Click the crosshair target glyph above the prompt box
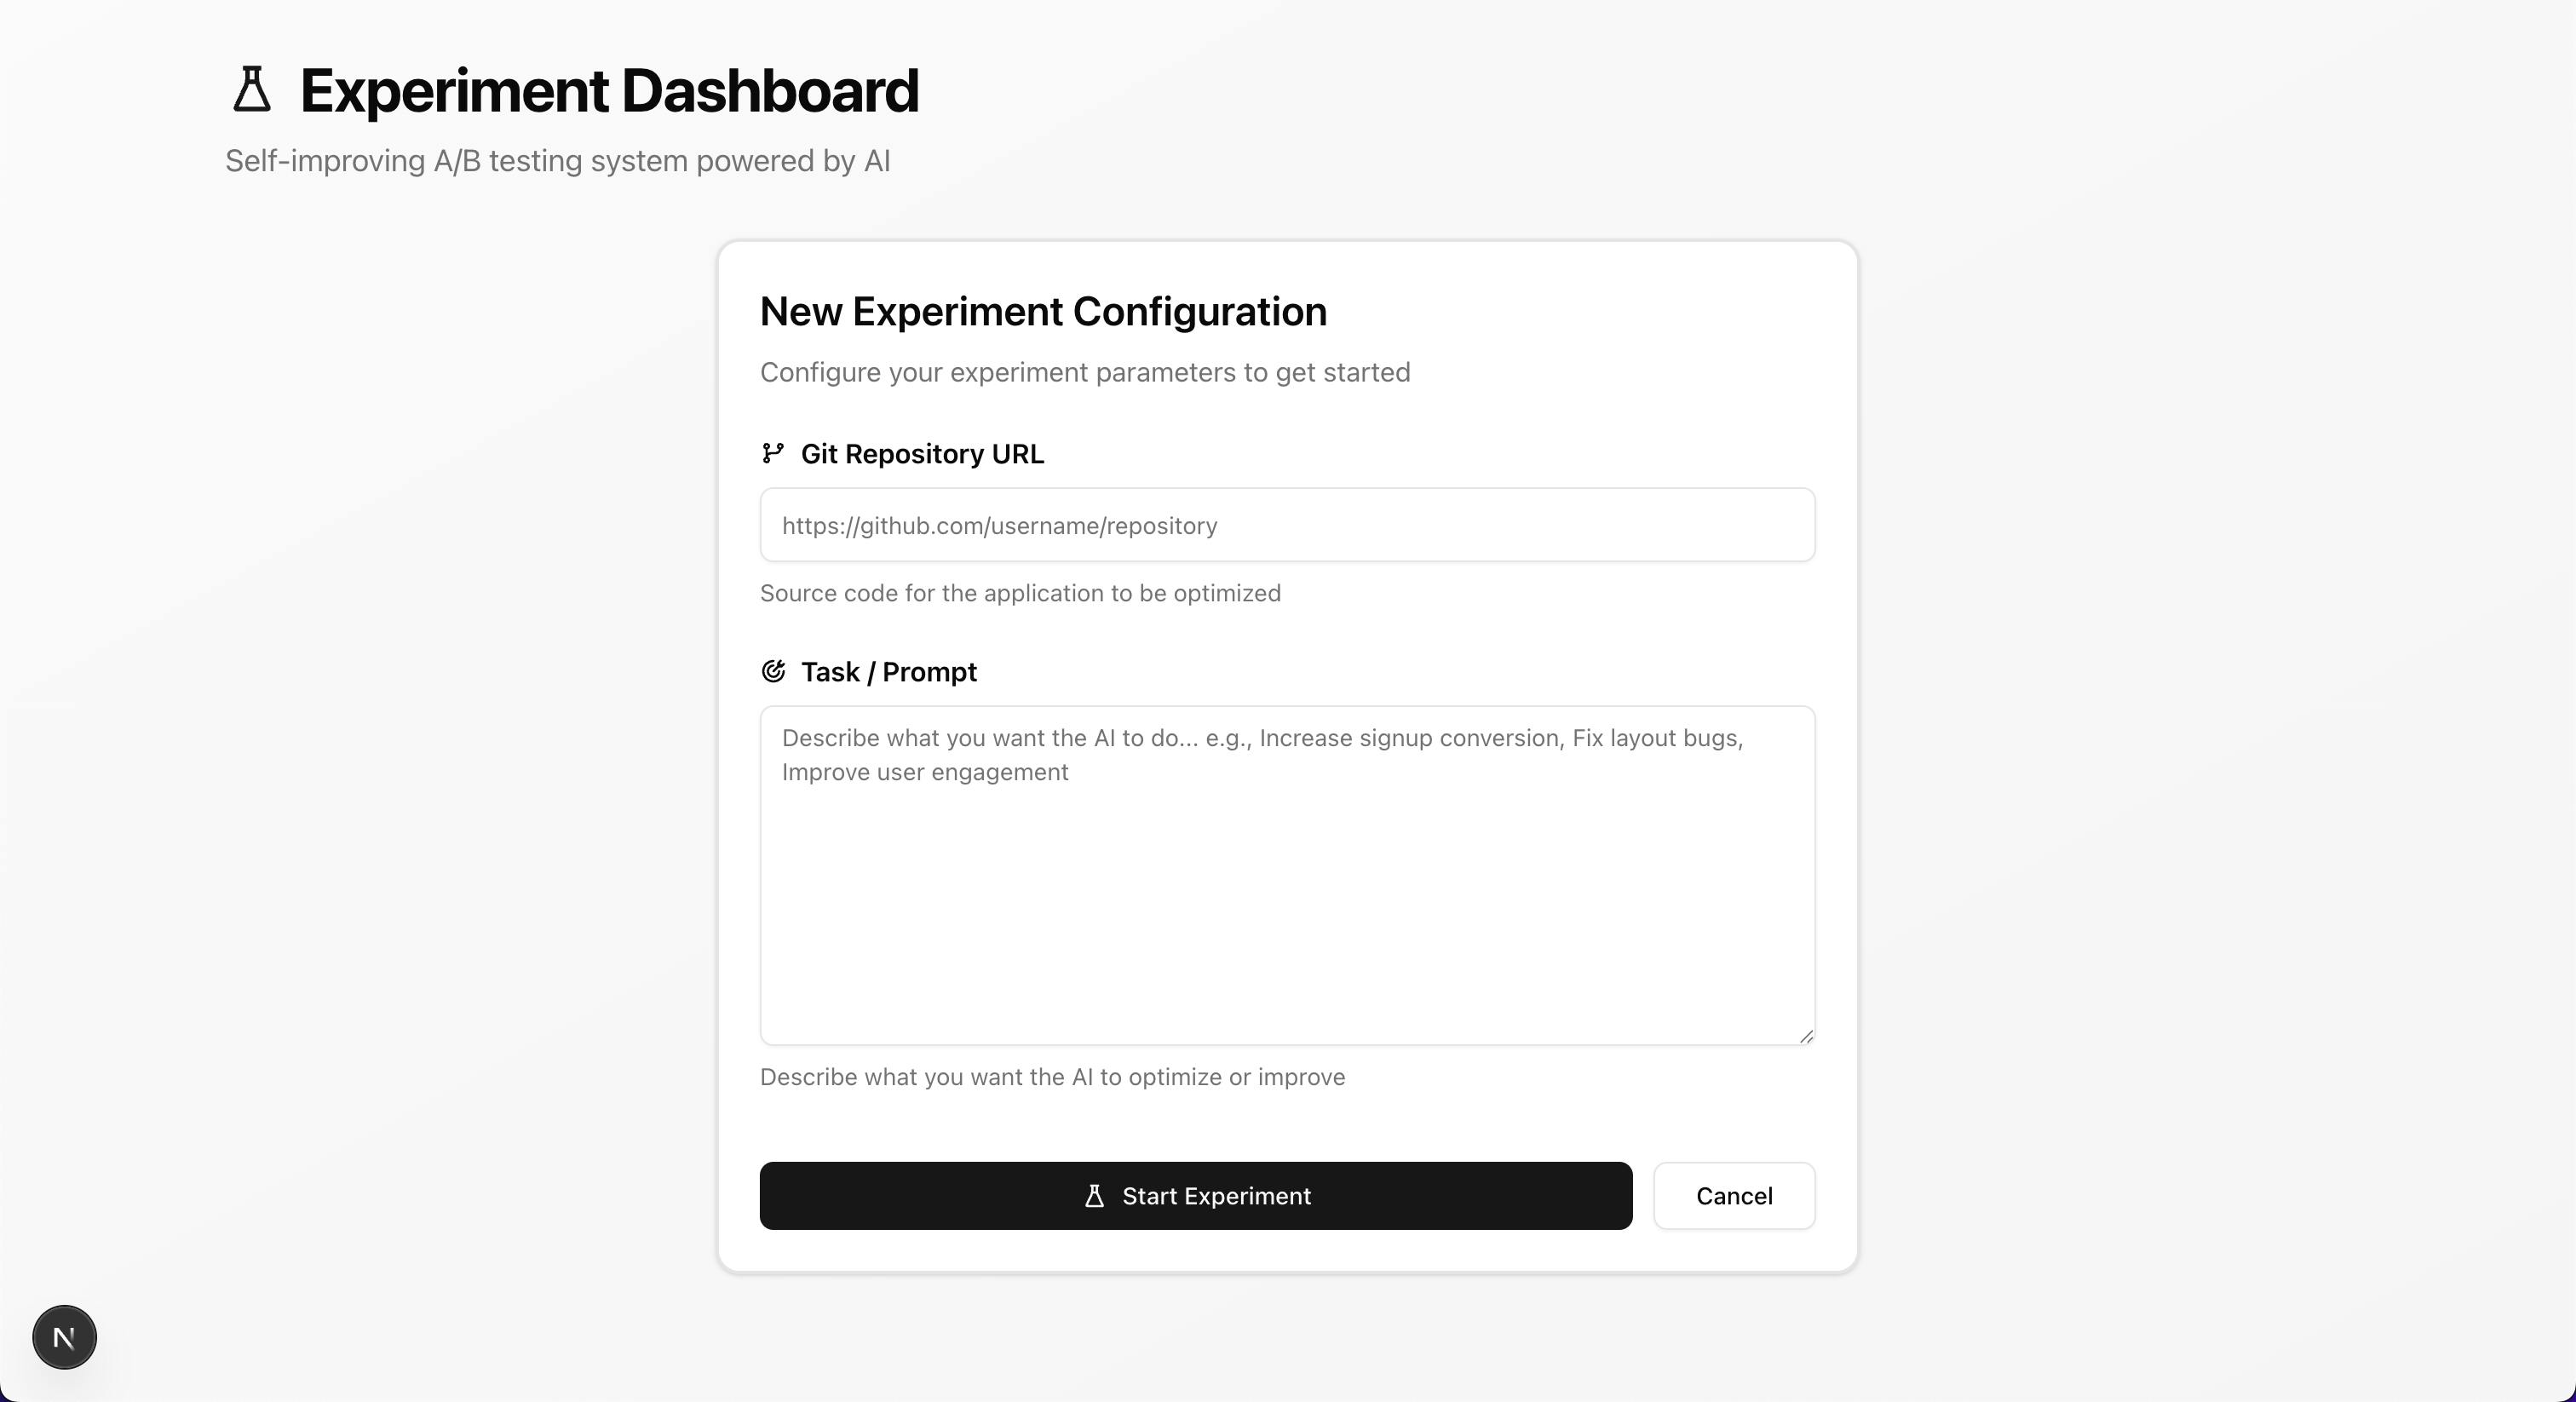The width and height of the screenshot is (2576, 1402). [774, 672]
